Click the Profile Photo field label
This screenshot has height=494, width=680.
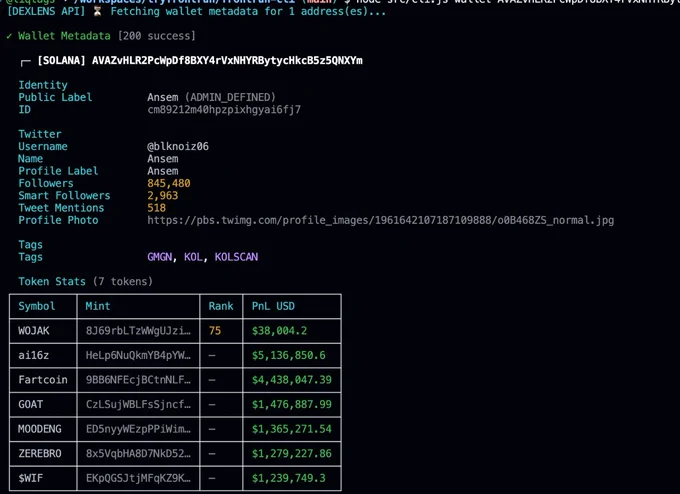(x=58, y=220)
